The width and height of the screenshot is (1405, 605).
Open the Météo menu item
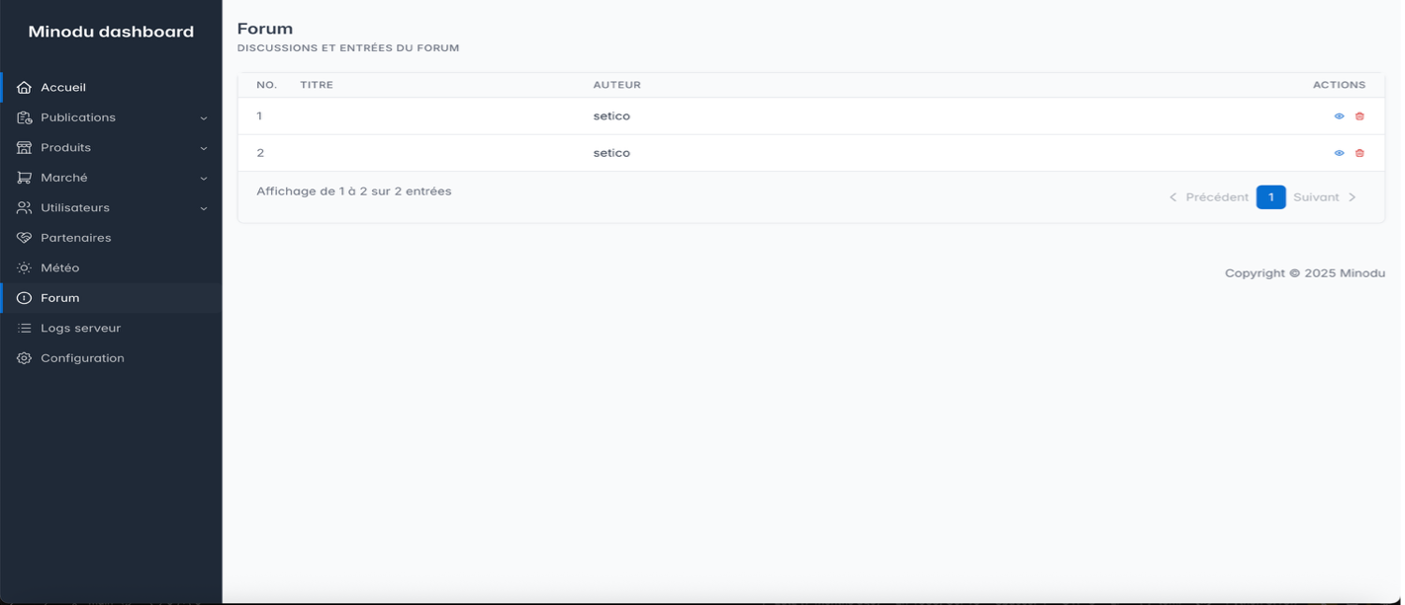(x=111, y=268)
